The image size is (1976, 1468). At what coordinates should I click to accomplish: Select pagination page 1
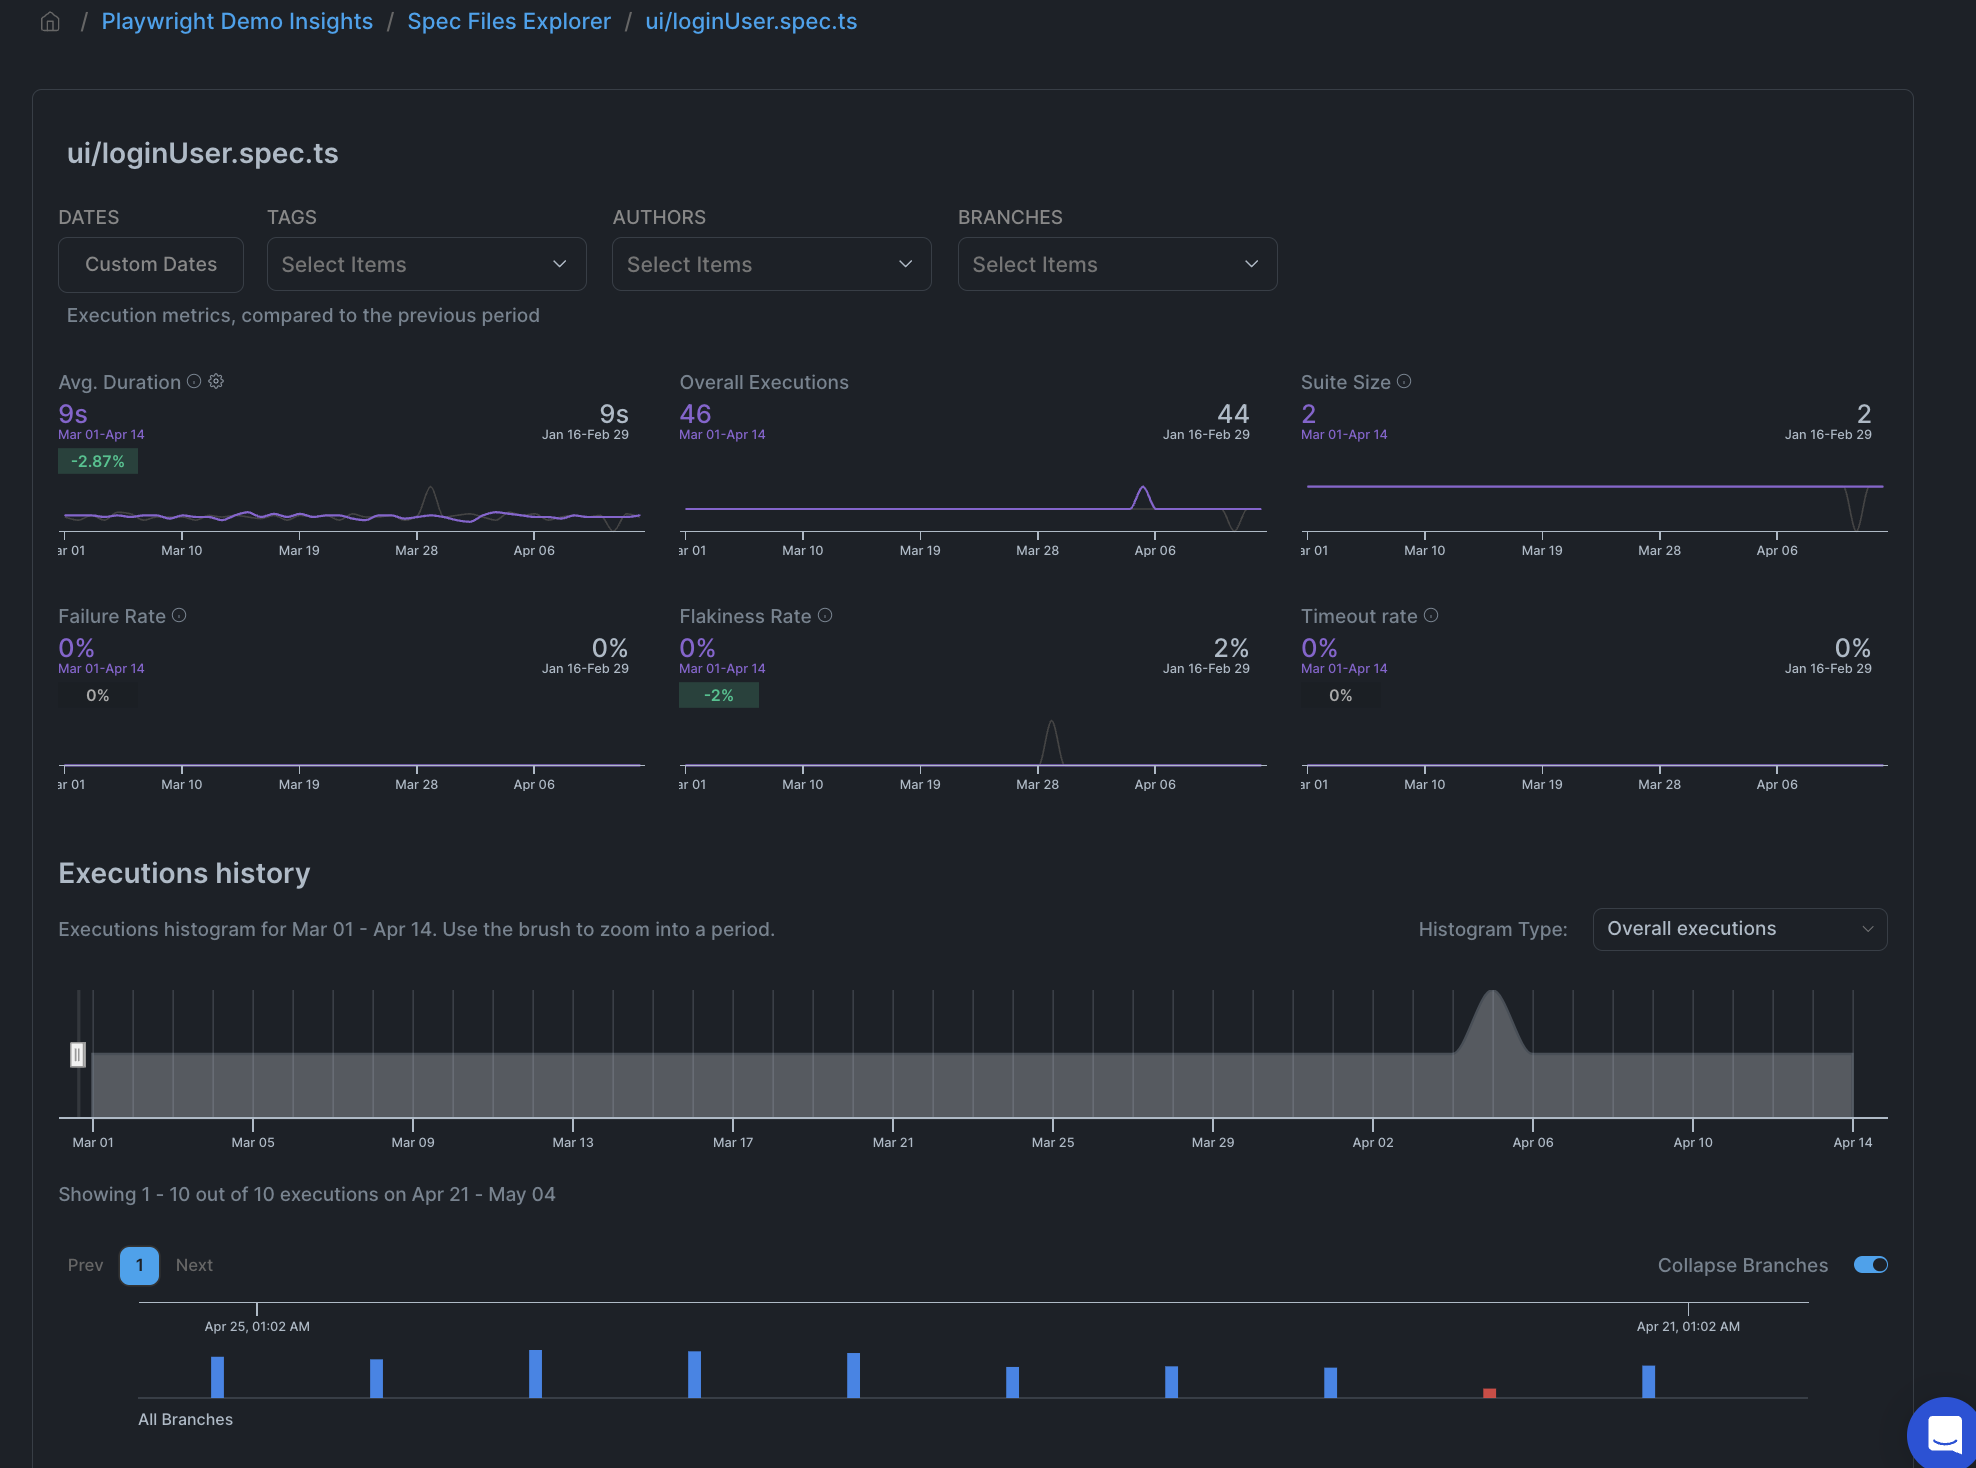pyautogui.click(x=139, y=1265)
